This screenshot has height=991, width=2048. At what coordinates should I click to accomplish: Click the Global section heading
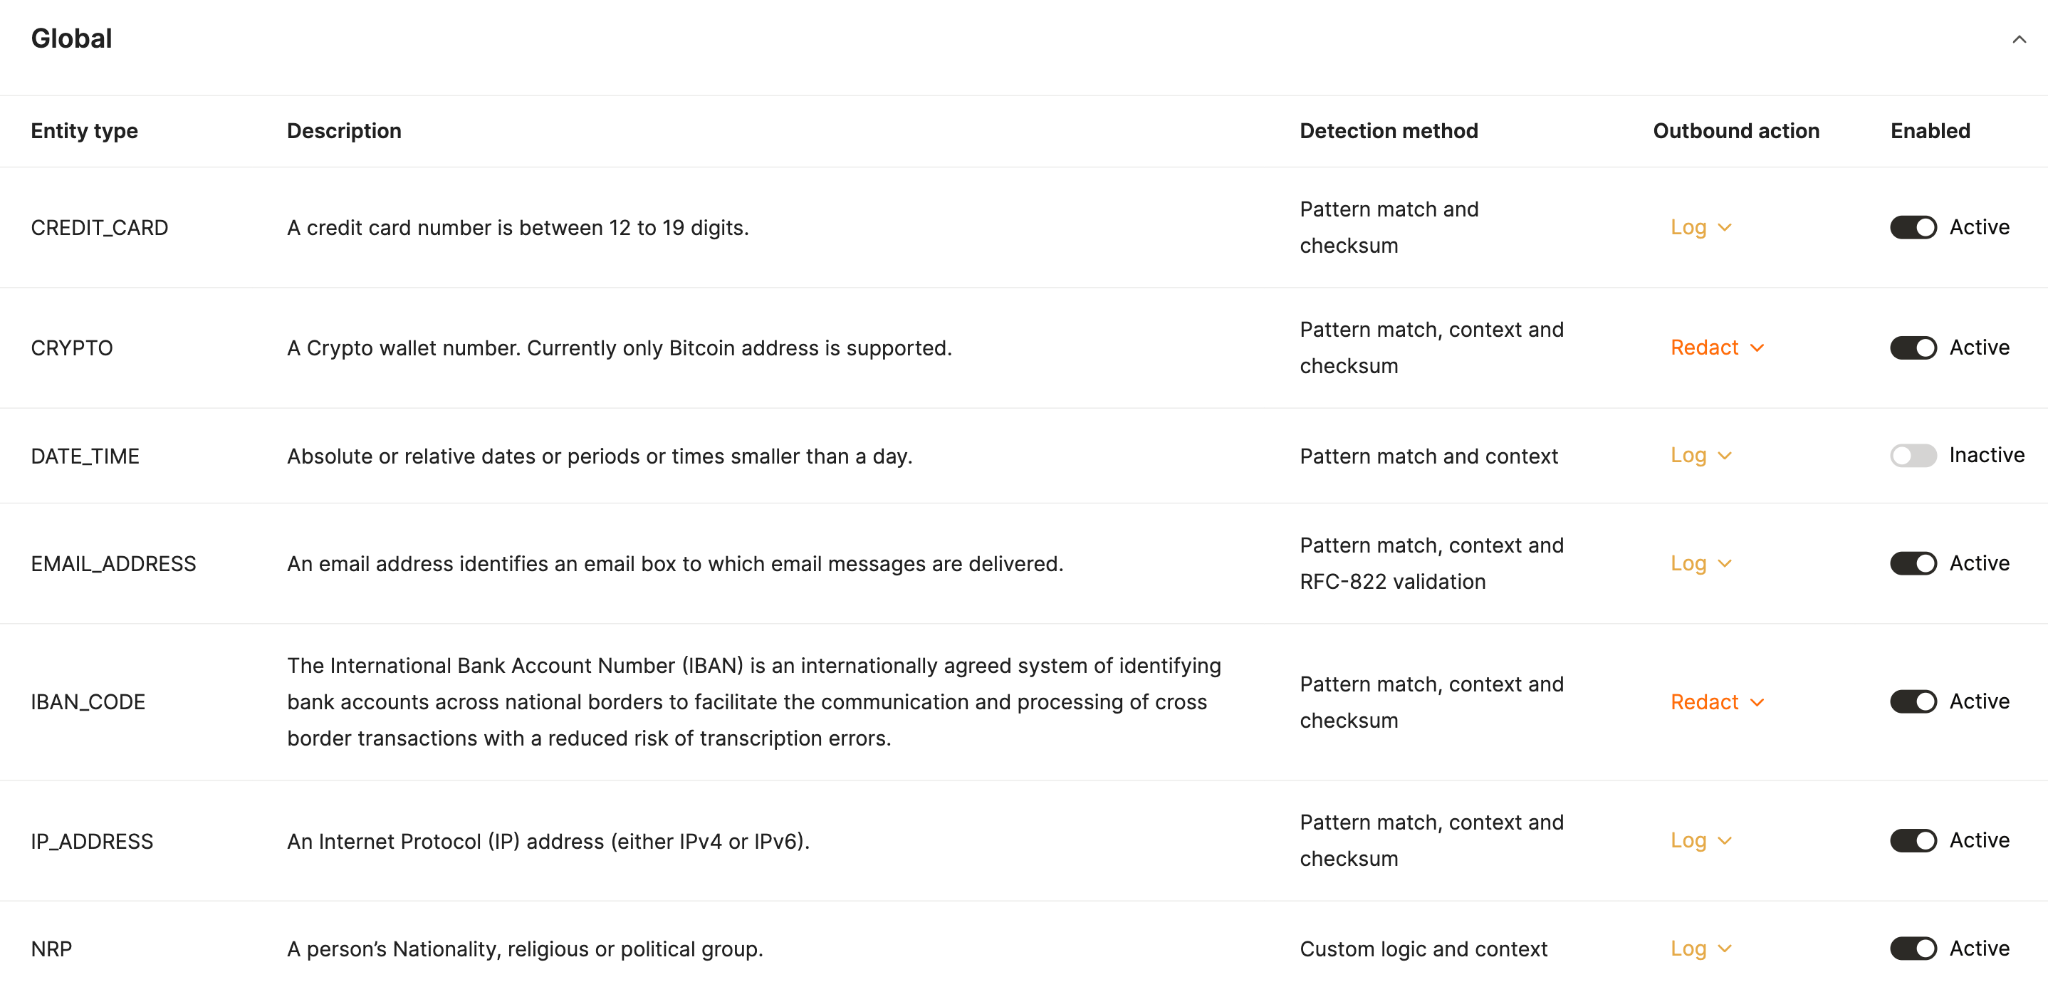pos(71,39)
